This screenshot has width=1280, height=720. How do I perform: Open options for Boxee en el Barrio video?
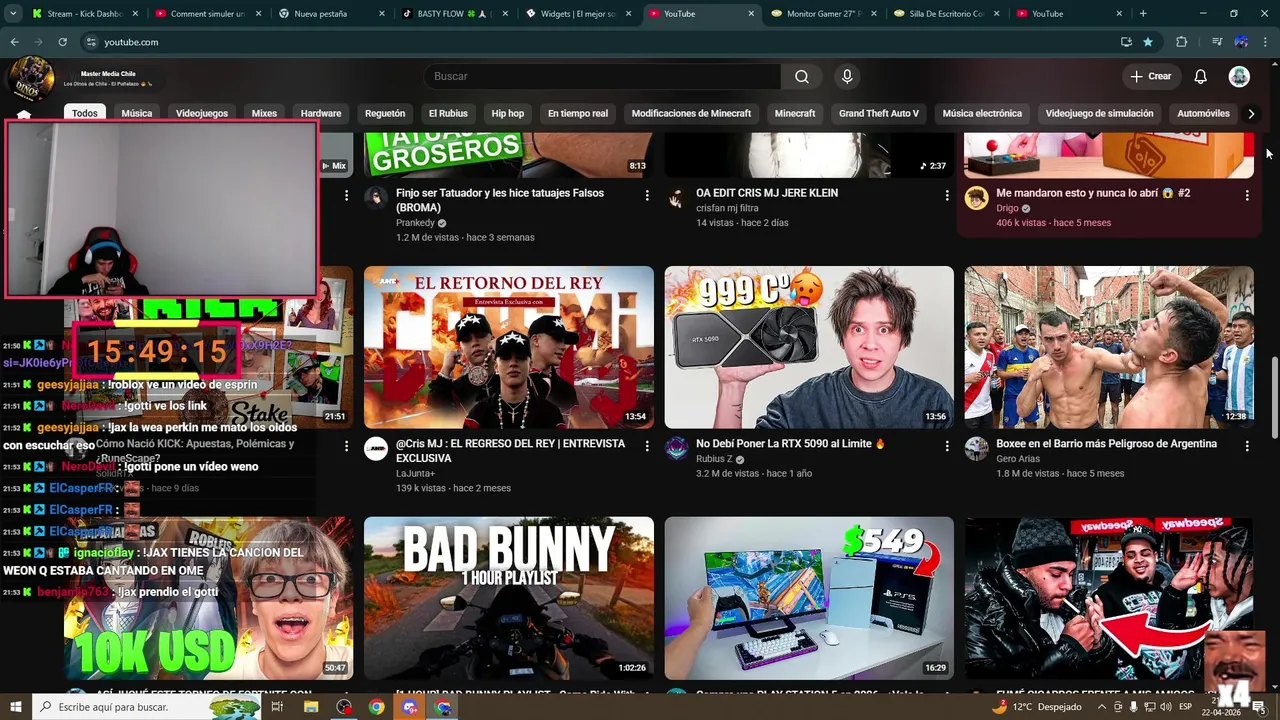(1247, 446)
